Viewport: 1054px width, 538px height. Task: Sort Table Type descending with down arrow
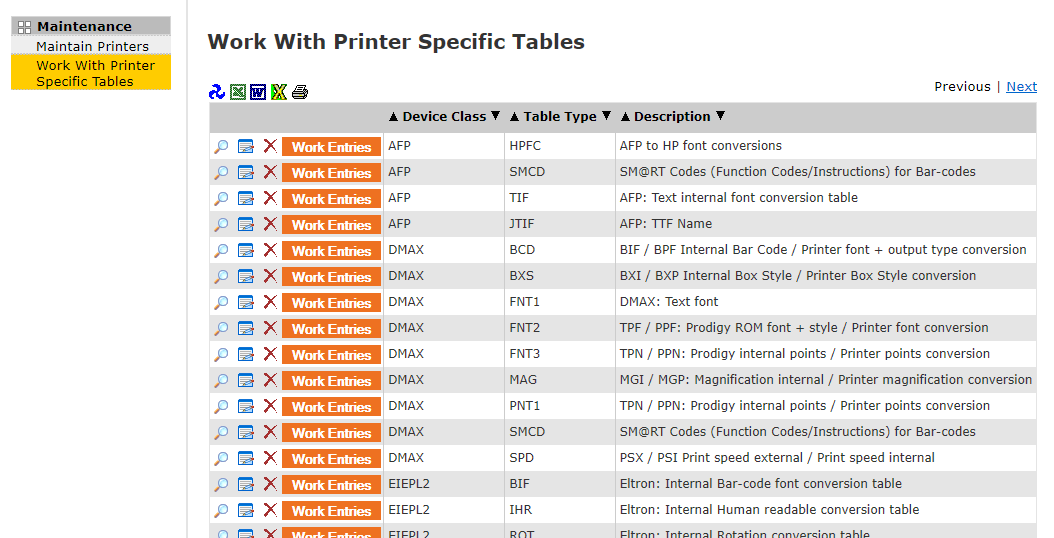tap(606, 117)
